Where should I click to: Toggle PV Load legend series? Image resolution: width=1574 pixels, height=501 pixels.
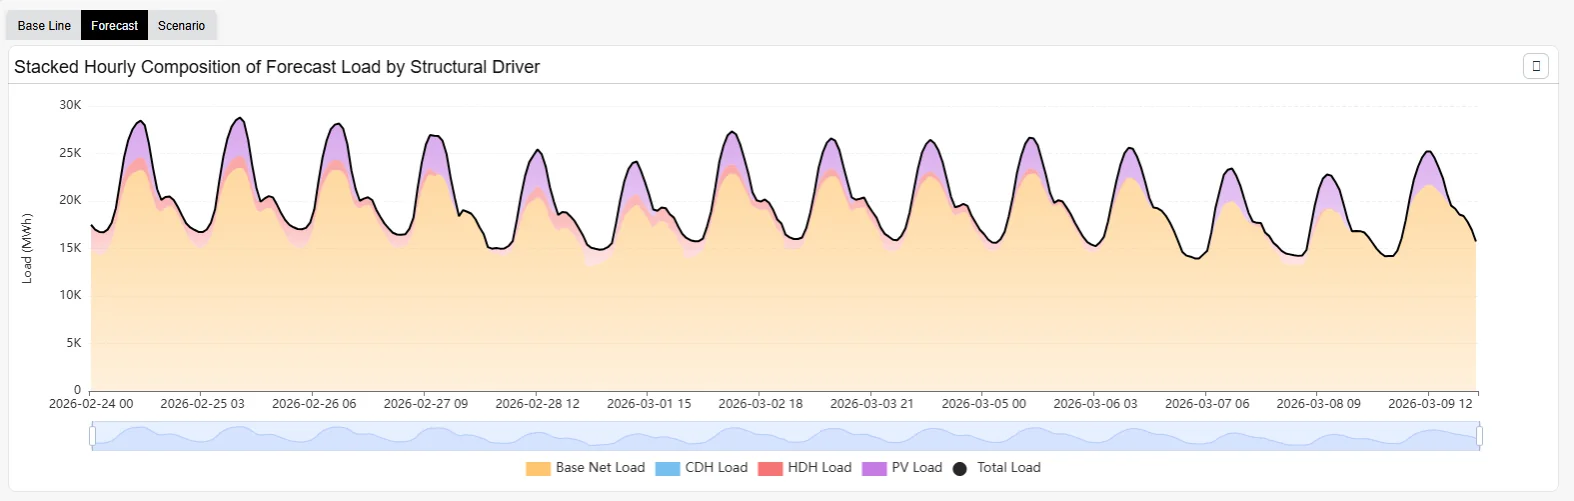tap(902, 468)
